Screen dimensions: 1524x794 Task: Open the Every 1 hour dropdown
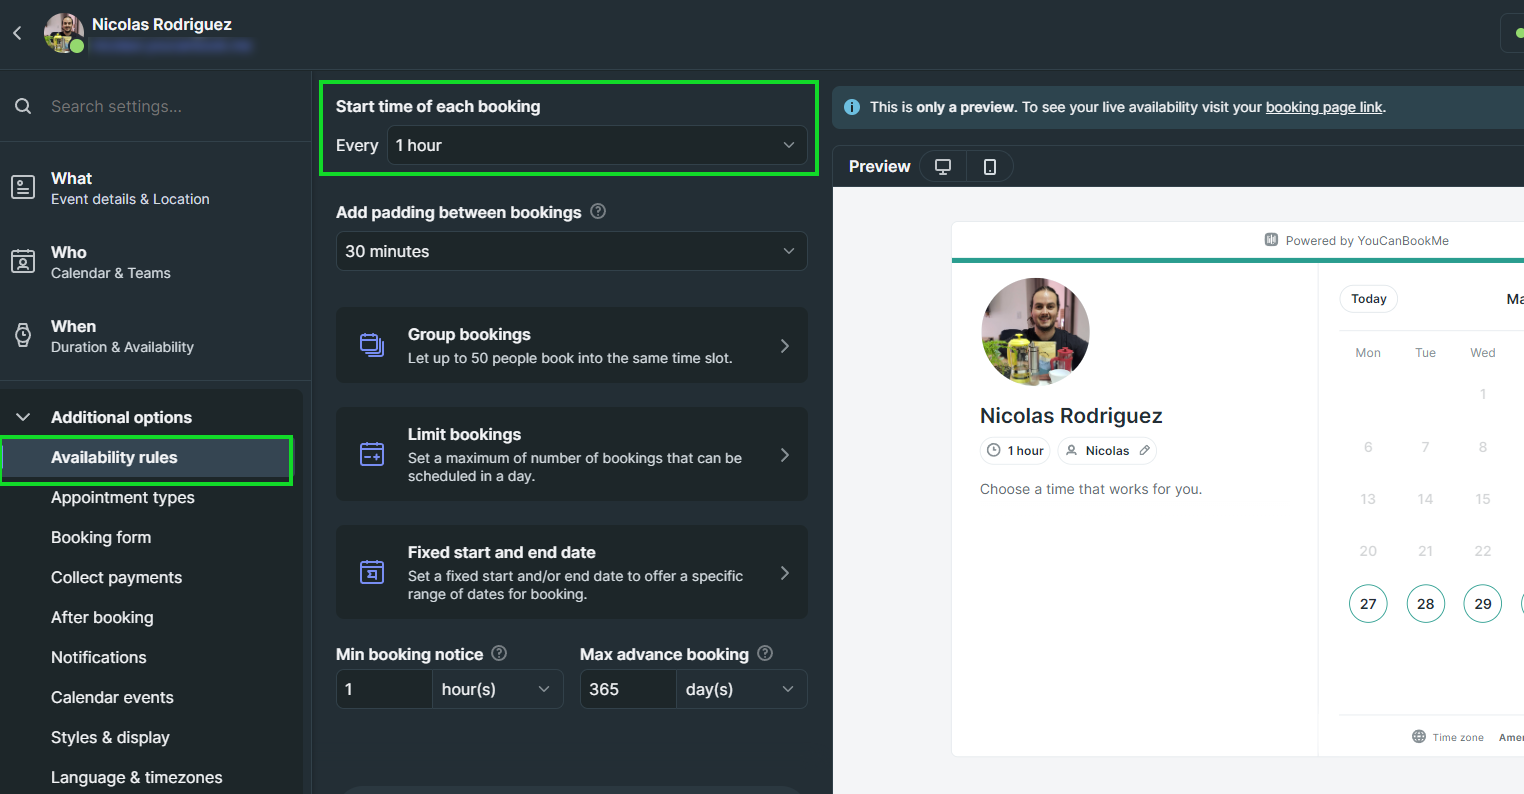(x=597, y=145)
